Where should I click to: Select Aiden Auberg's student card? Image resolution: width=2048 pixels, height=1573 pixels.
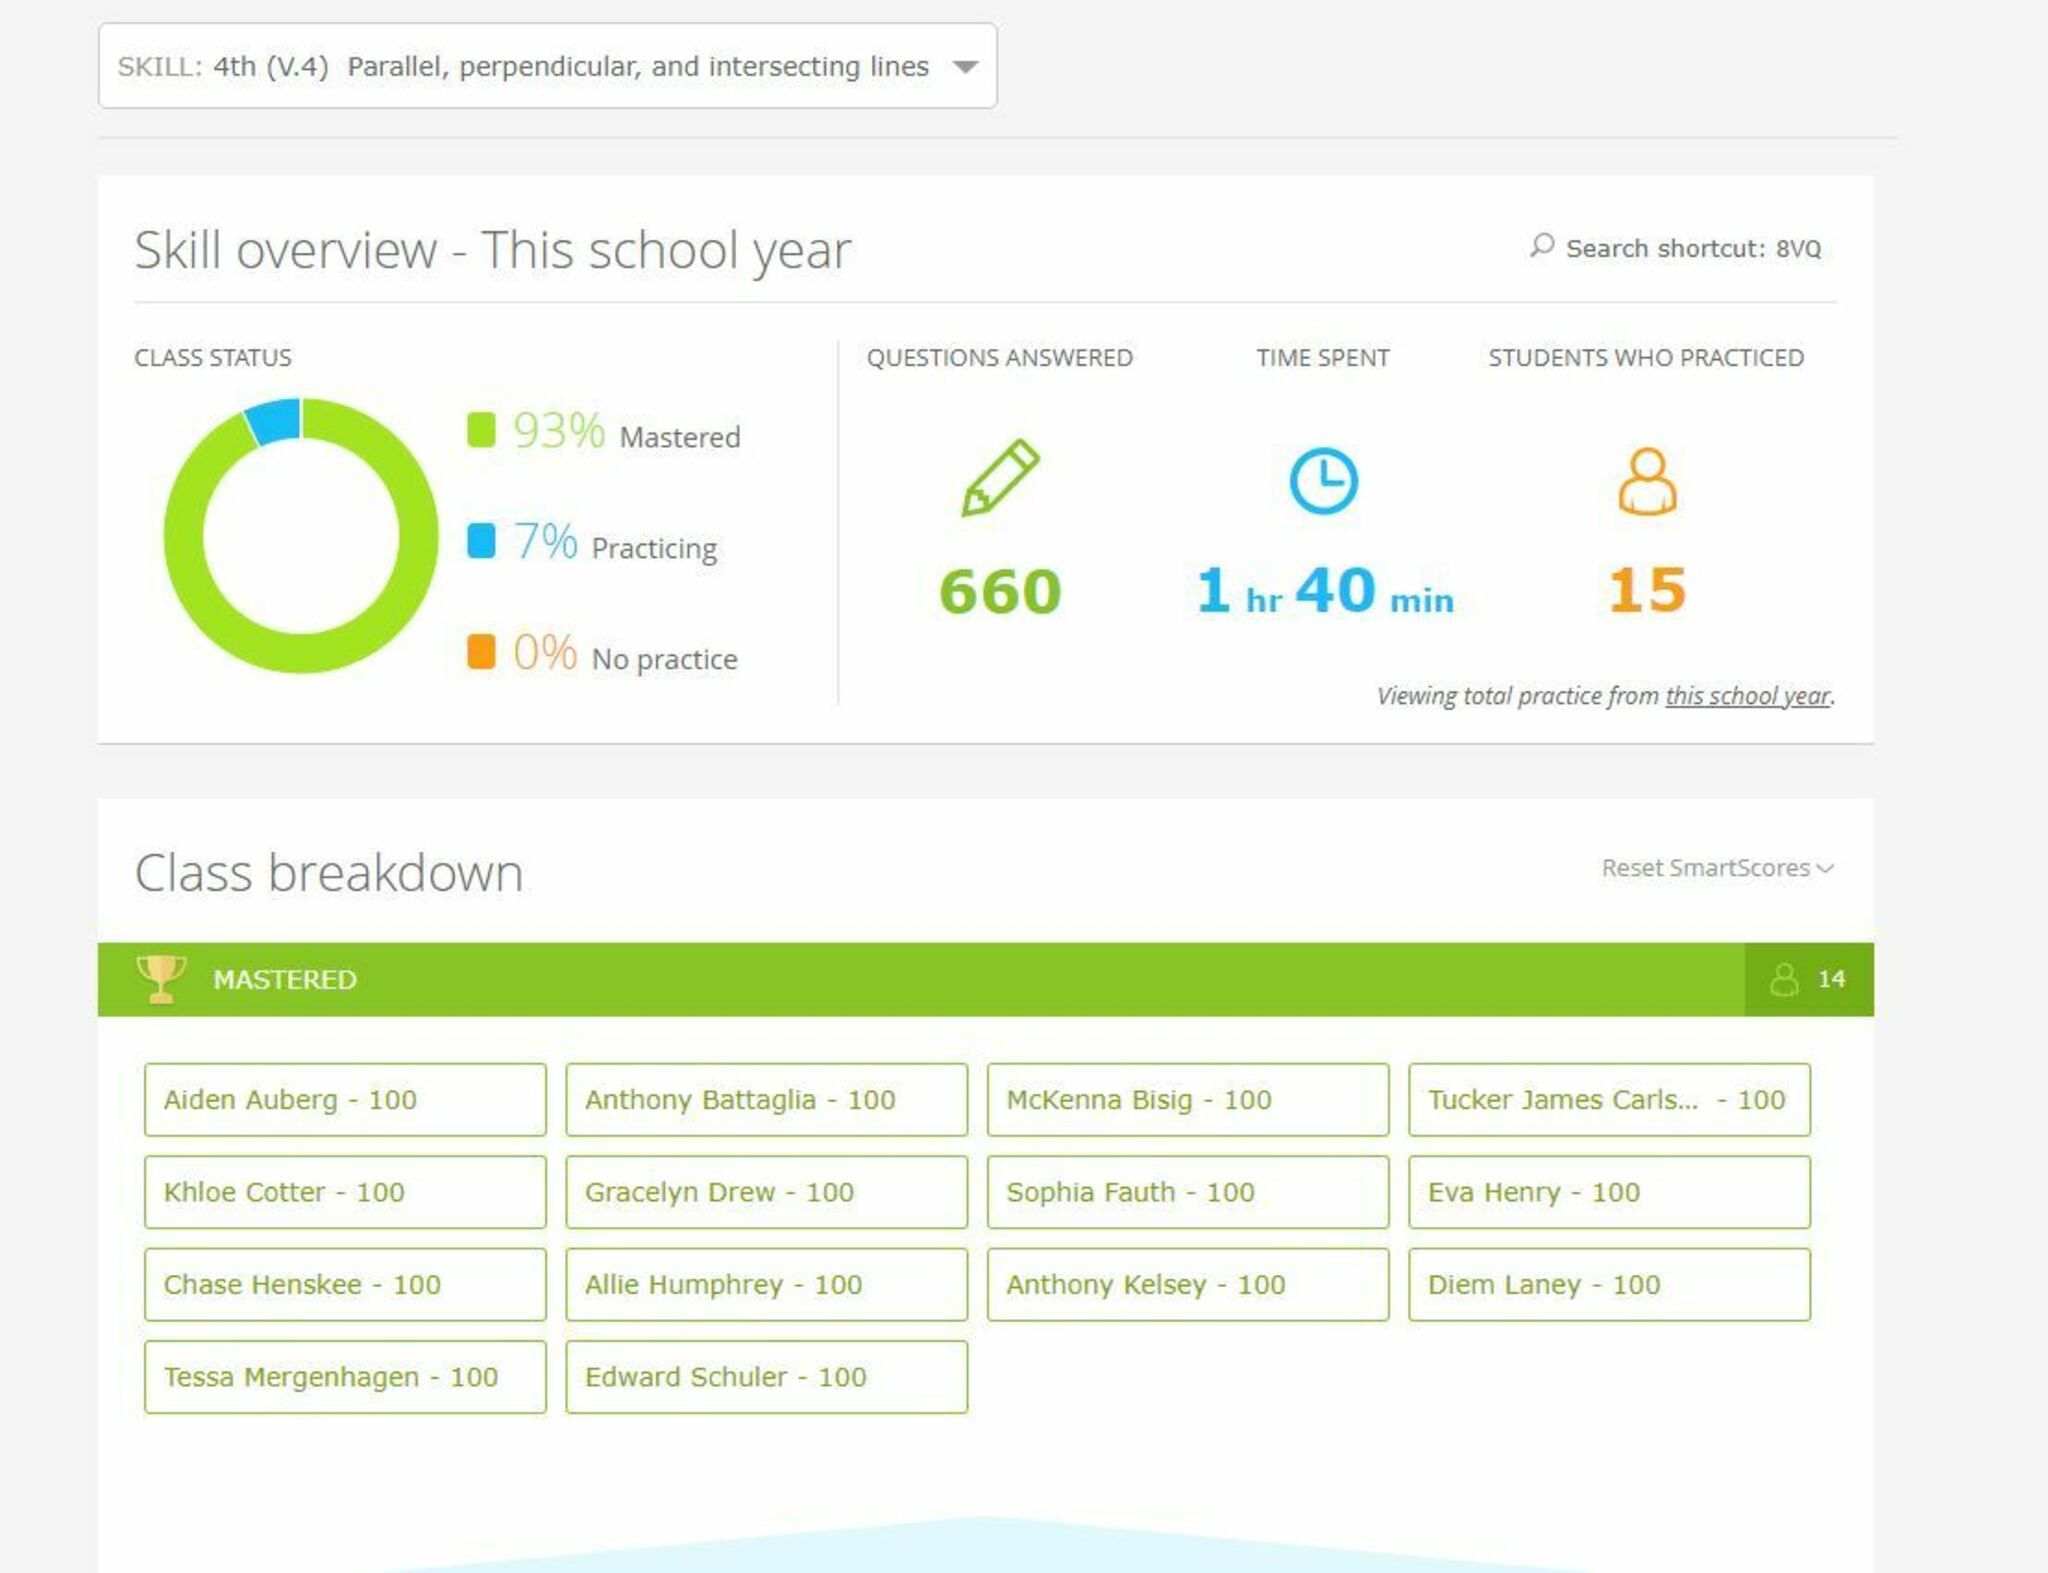(x=344, y=1099)
